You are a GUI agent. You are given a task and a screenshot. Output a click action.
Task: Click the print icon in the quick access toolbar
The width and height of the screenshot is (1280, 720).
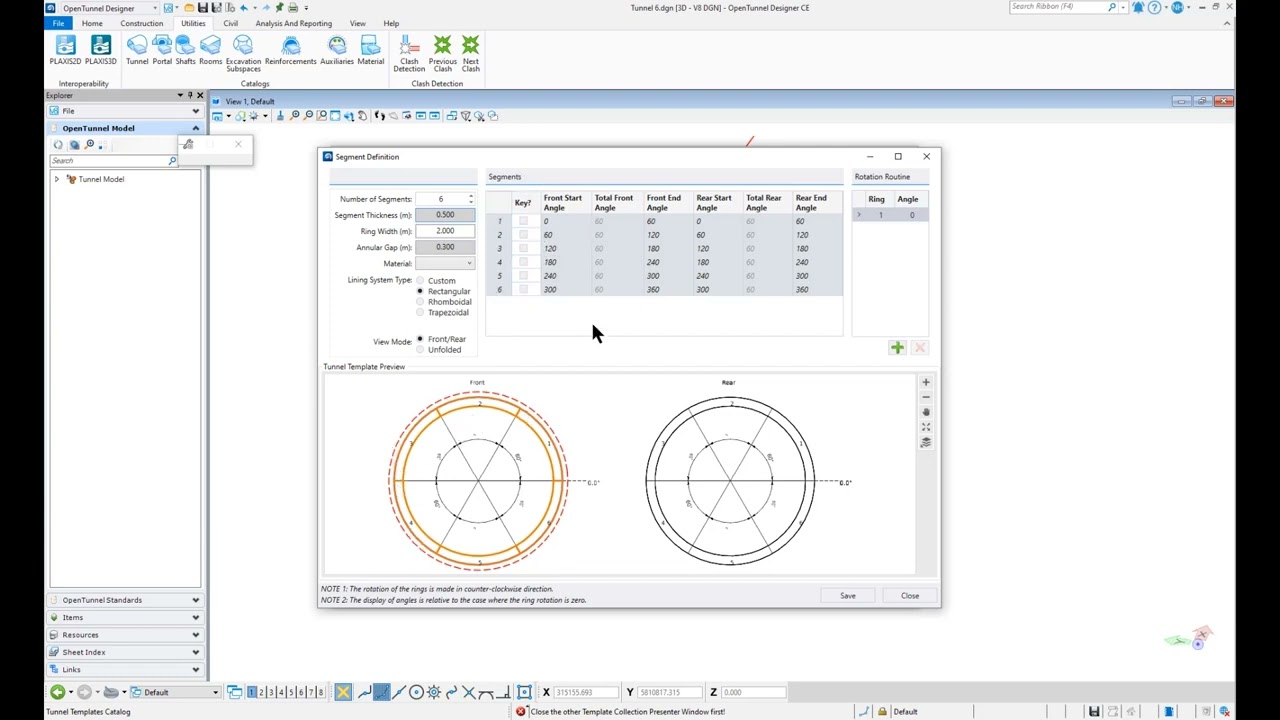tap(293, 8)
